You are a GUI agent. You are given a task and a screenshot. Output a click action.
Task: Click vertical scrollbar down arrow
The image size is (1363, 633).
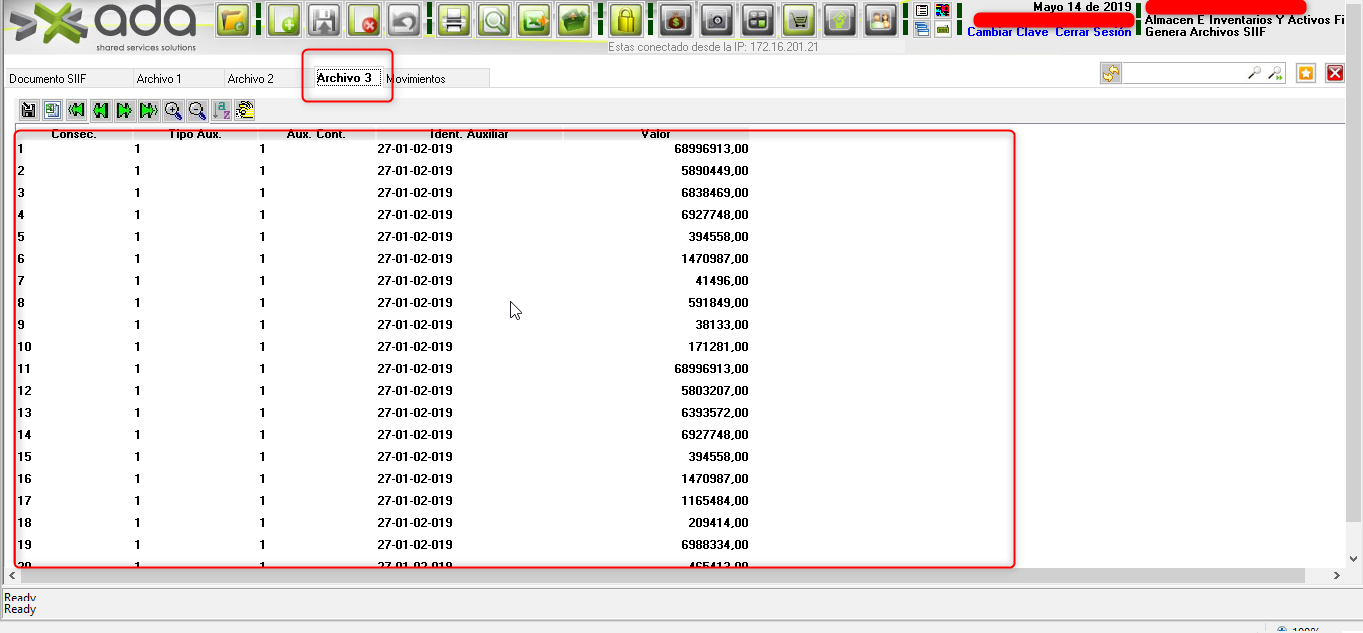point(1354,559)
